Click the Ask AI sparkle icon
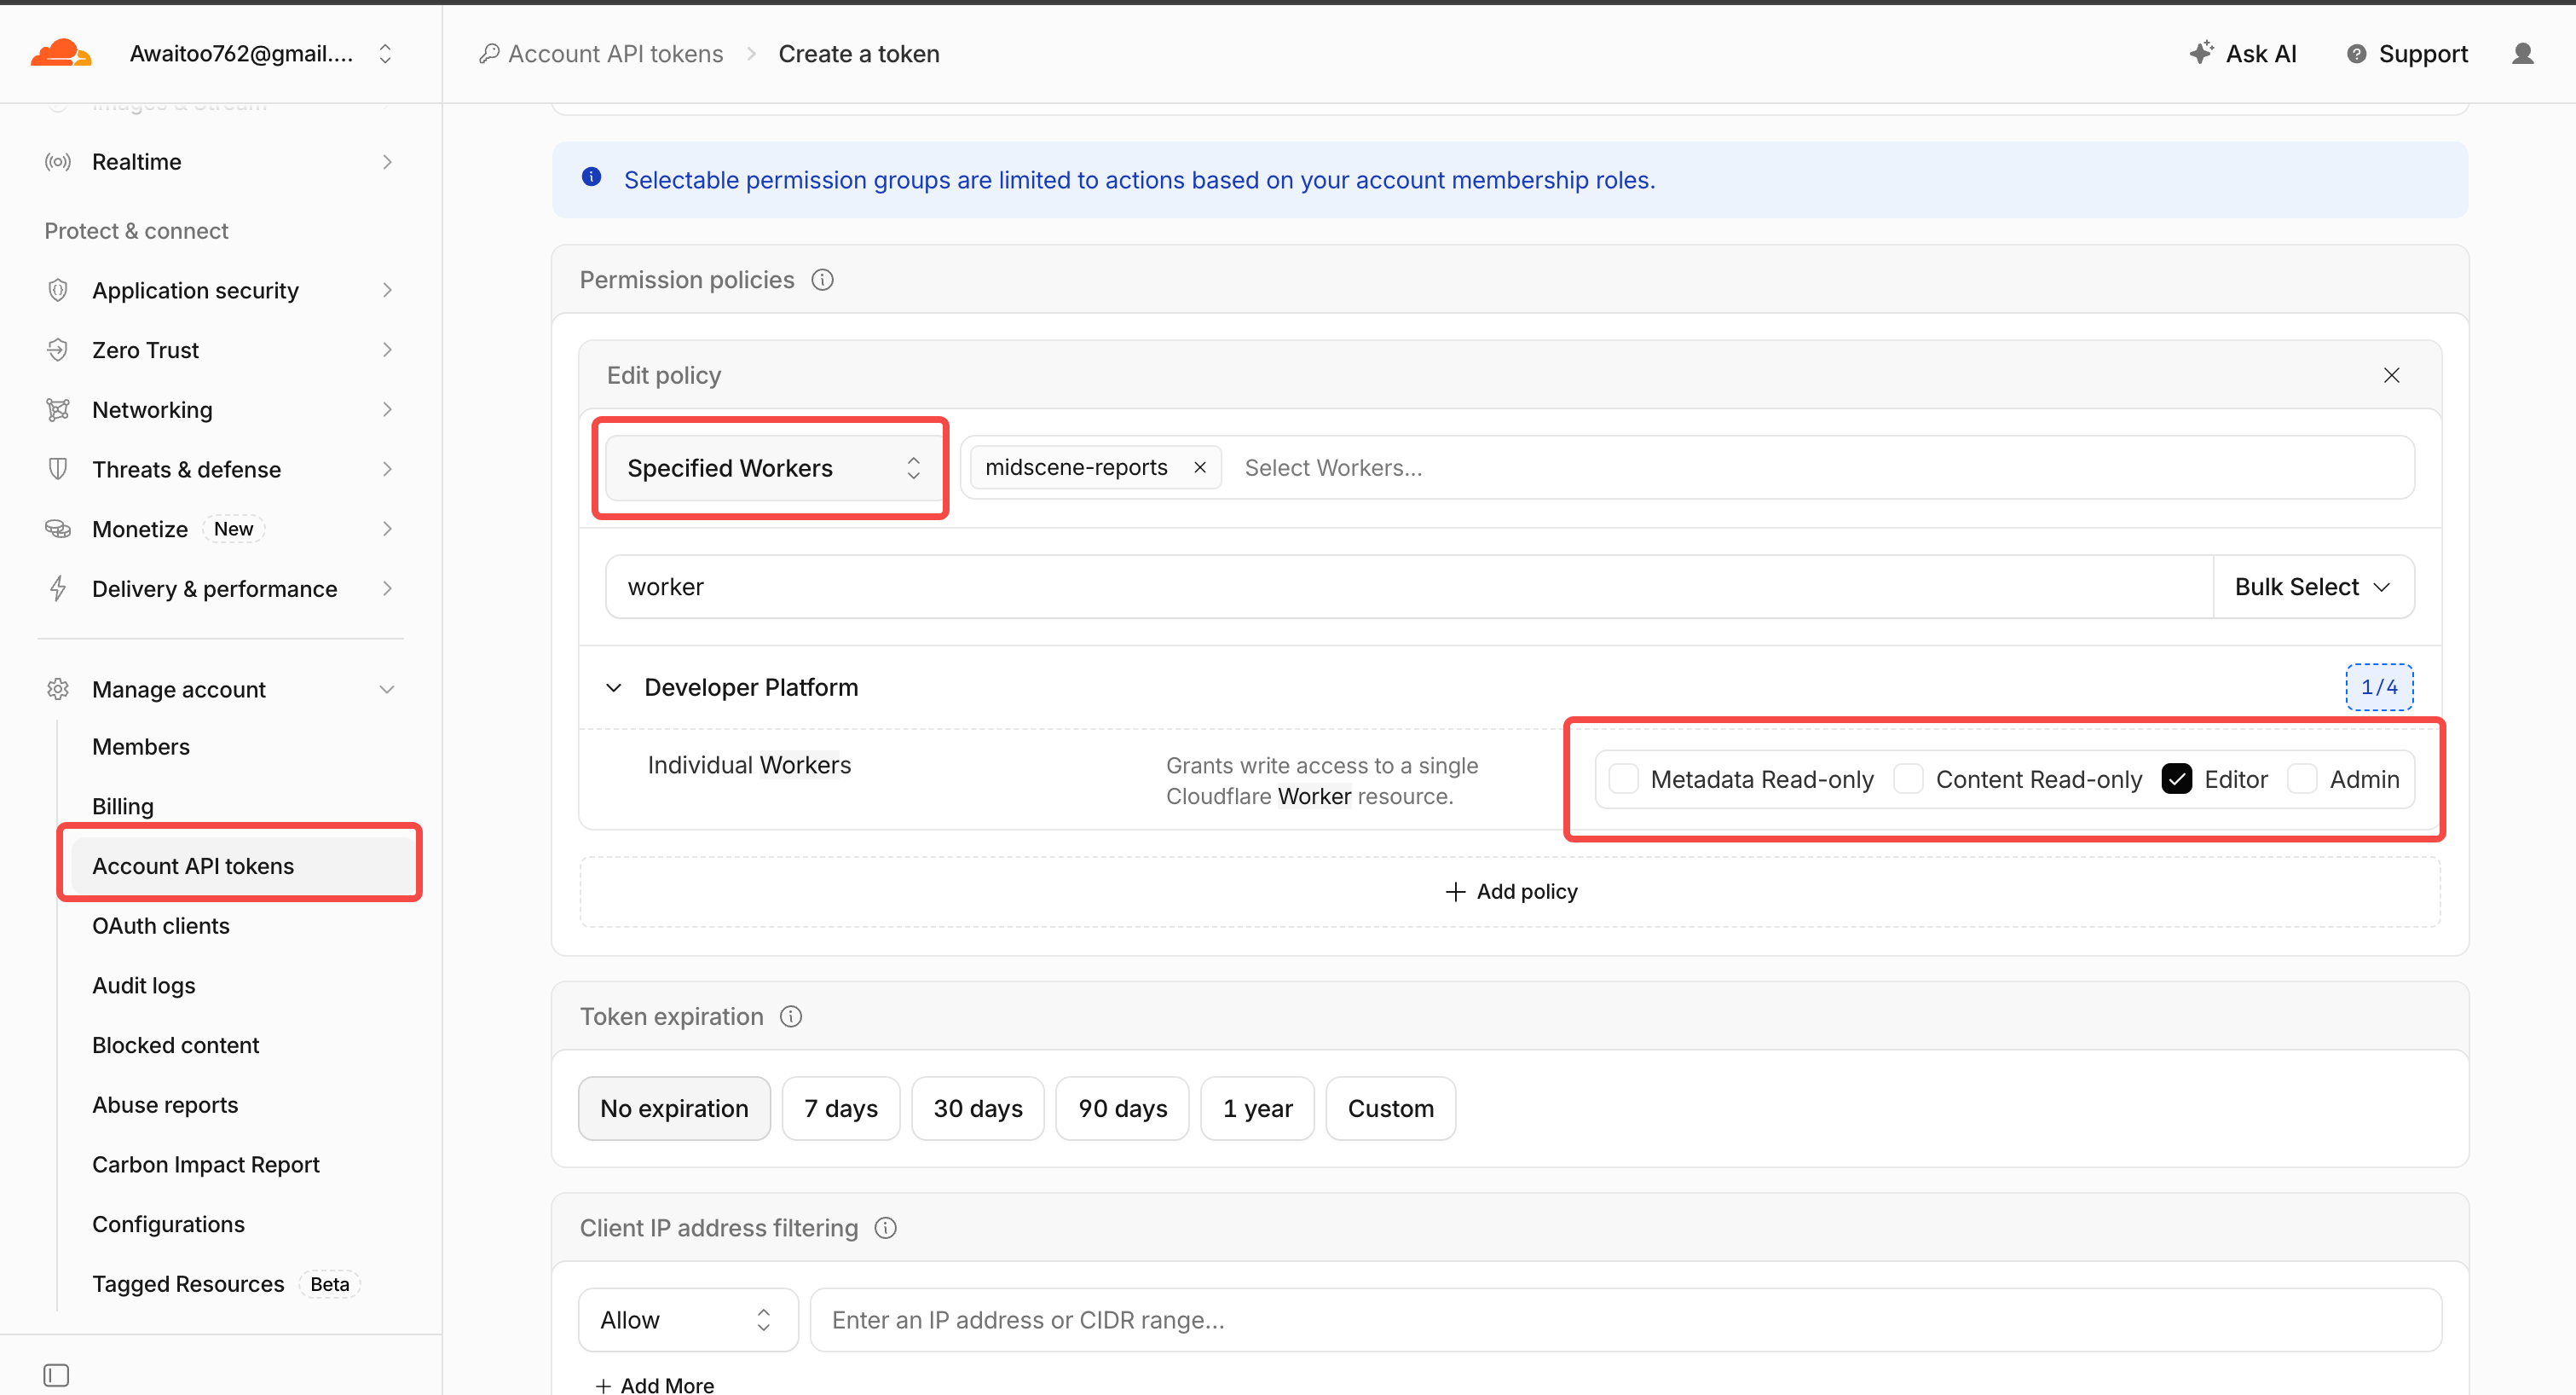This screenshot has width=2576, height=1395. click(x=2200, y=53)
